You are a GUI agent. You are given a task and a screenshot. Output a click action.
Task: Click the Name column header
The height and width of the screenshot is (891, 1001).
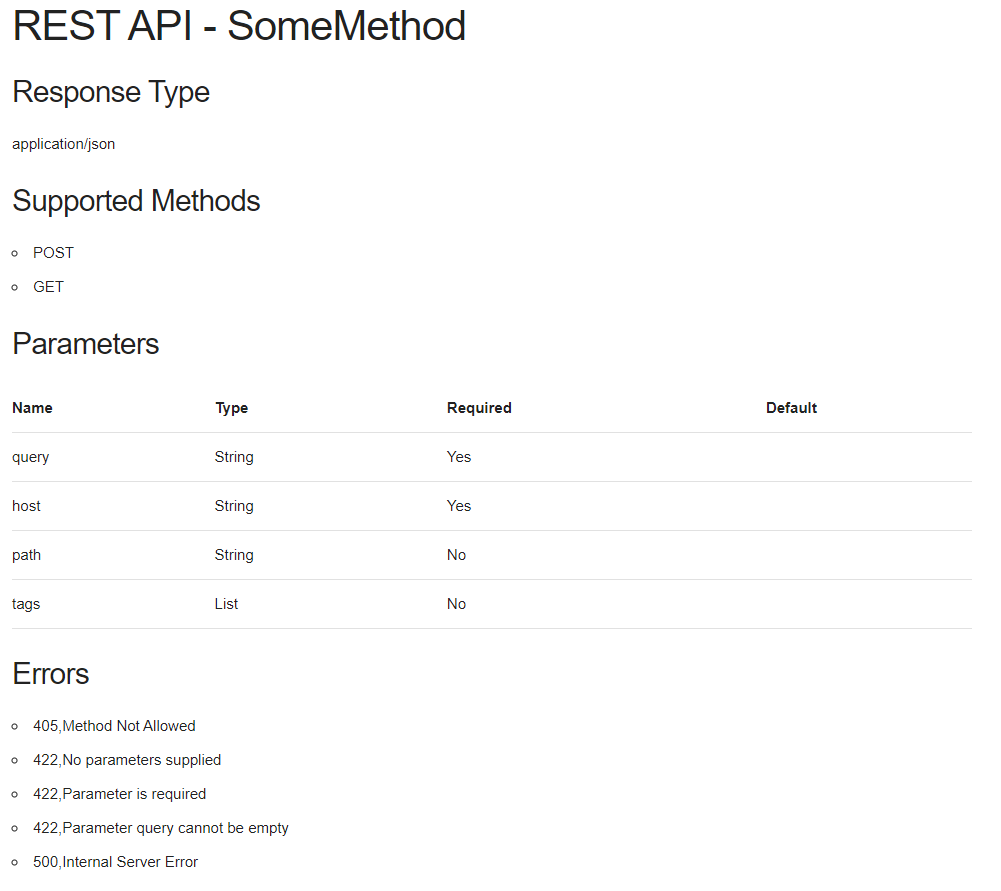32,408
